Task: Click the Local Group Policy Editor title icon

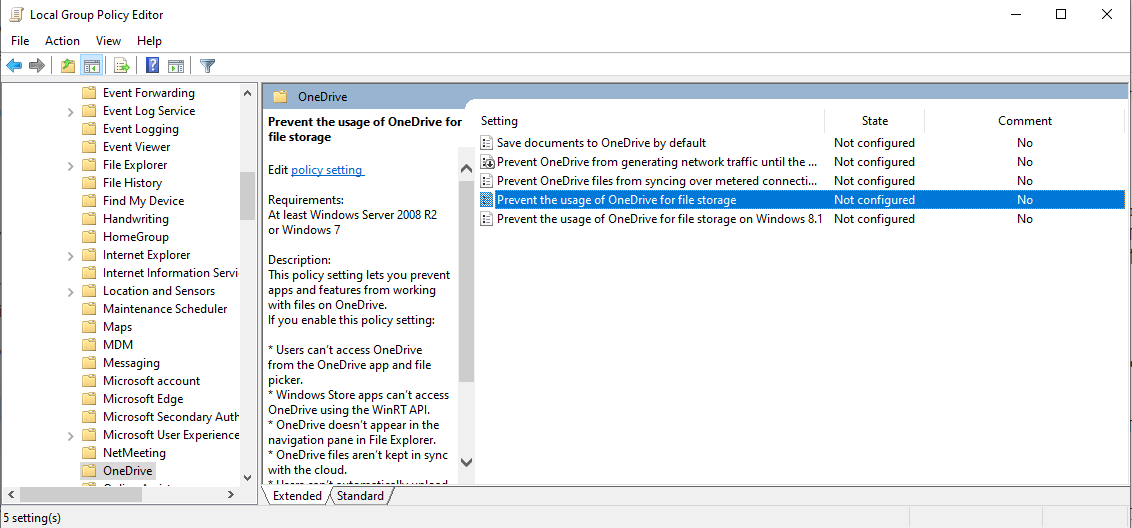Action: click(x=17, y=14)
